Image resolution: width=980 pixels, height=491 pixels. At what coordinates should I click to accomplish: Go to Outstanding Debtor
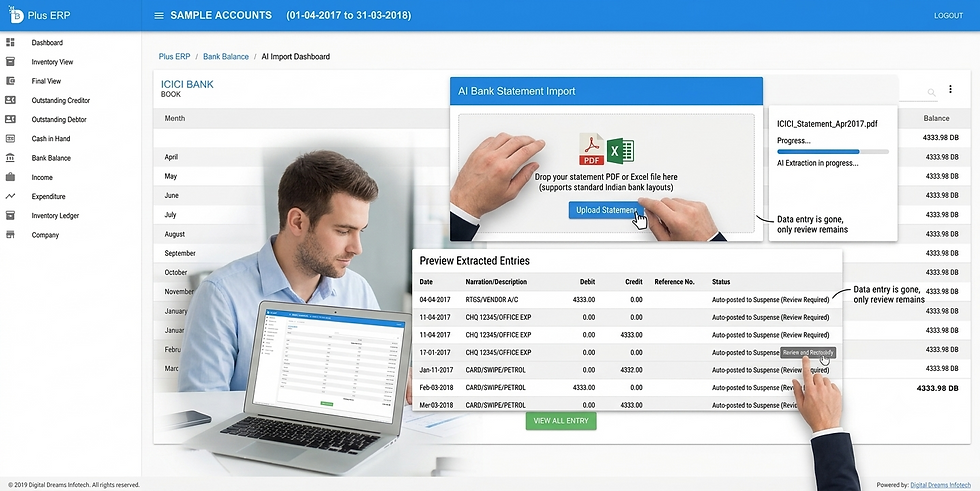(59, 119)
